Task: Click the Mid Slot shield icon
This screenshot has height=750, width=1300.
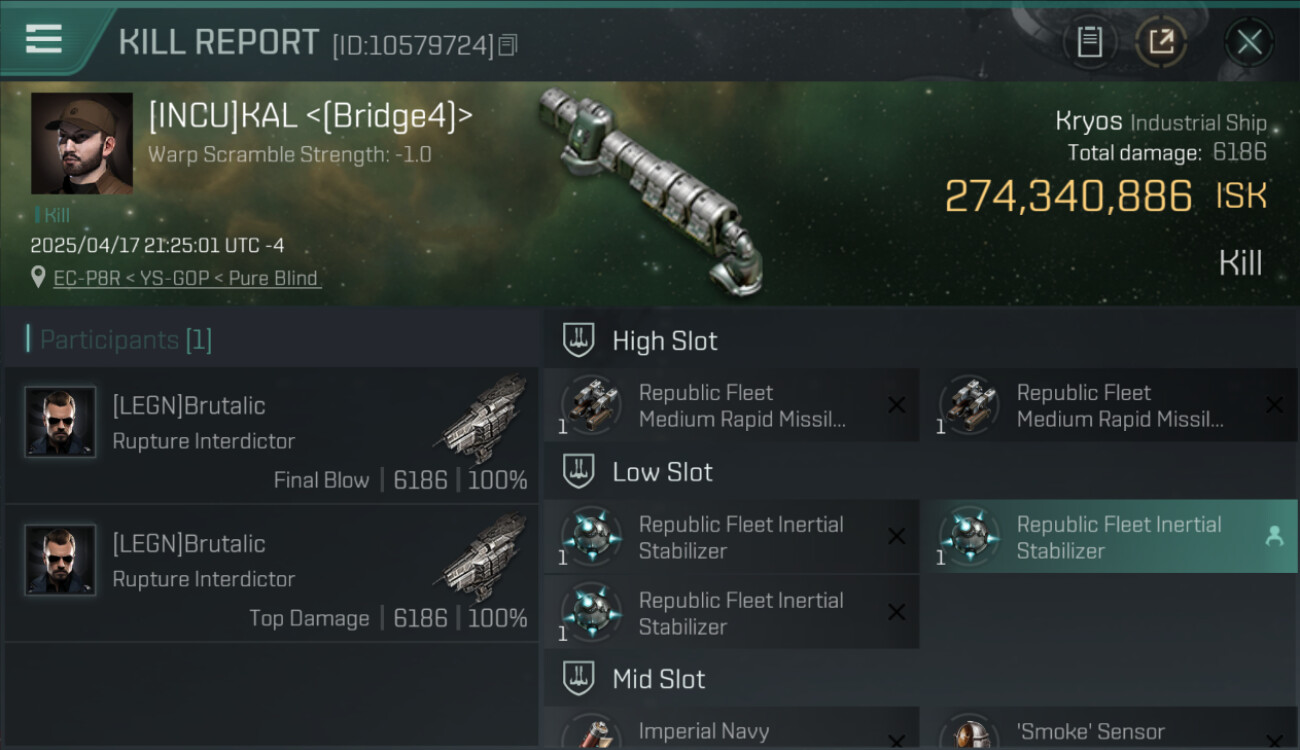Action: (x=578, y=679)
